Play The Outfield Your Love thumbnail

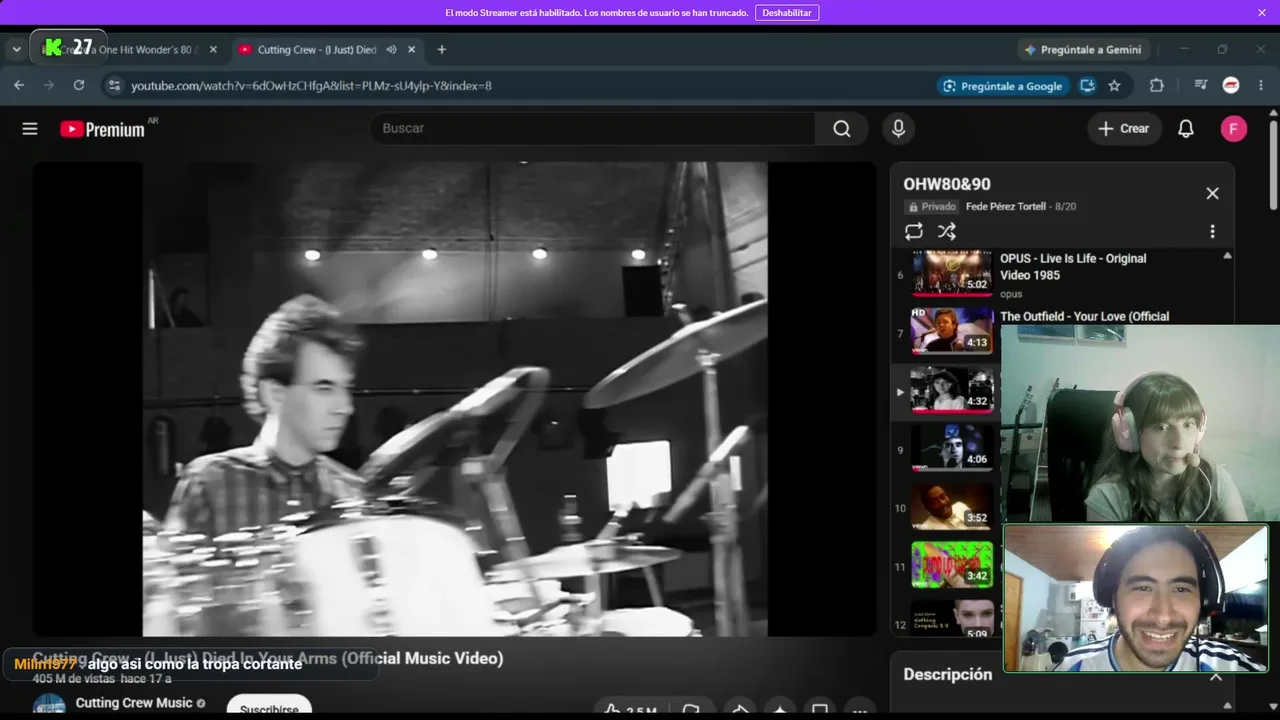point(952,331)
